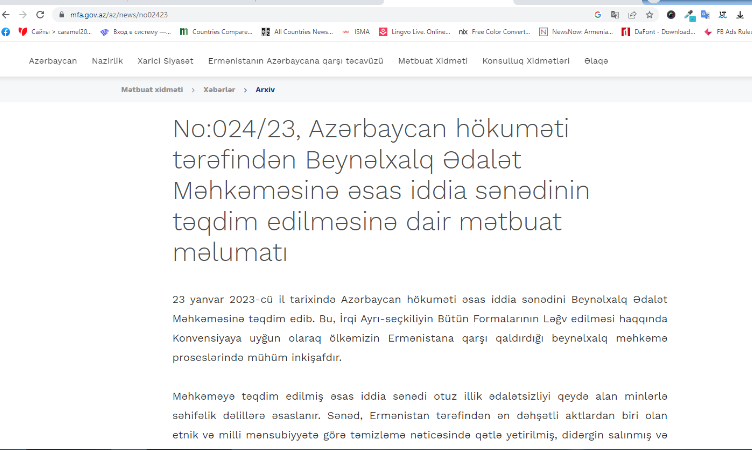Viewport: 752px width, 450px height.
Task: Go to Xəbərlər breadcrumb link
Action: [219, 90]
